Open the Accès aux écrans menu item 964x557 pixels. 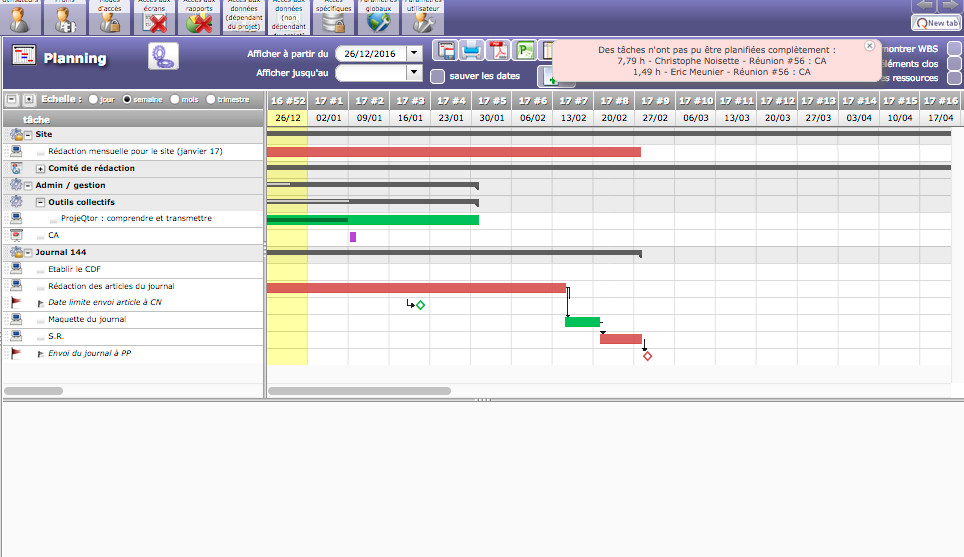(155, 18)
